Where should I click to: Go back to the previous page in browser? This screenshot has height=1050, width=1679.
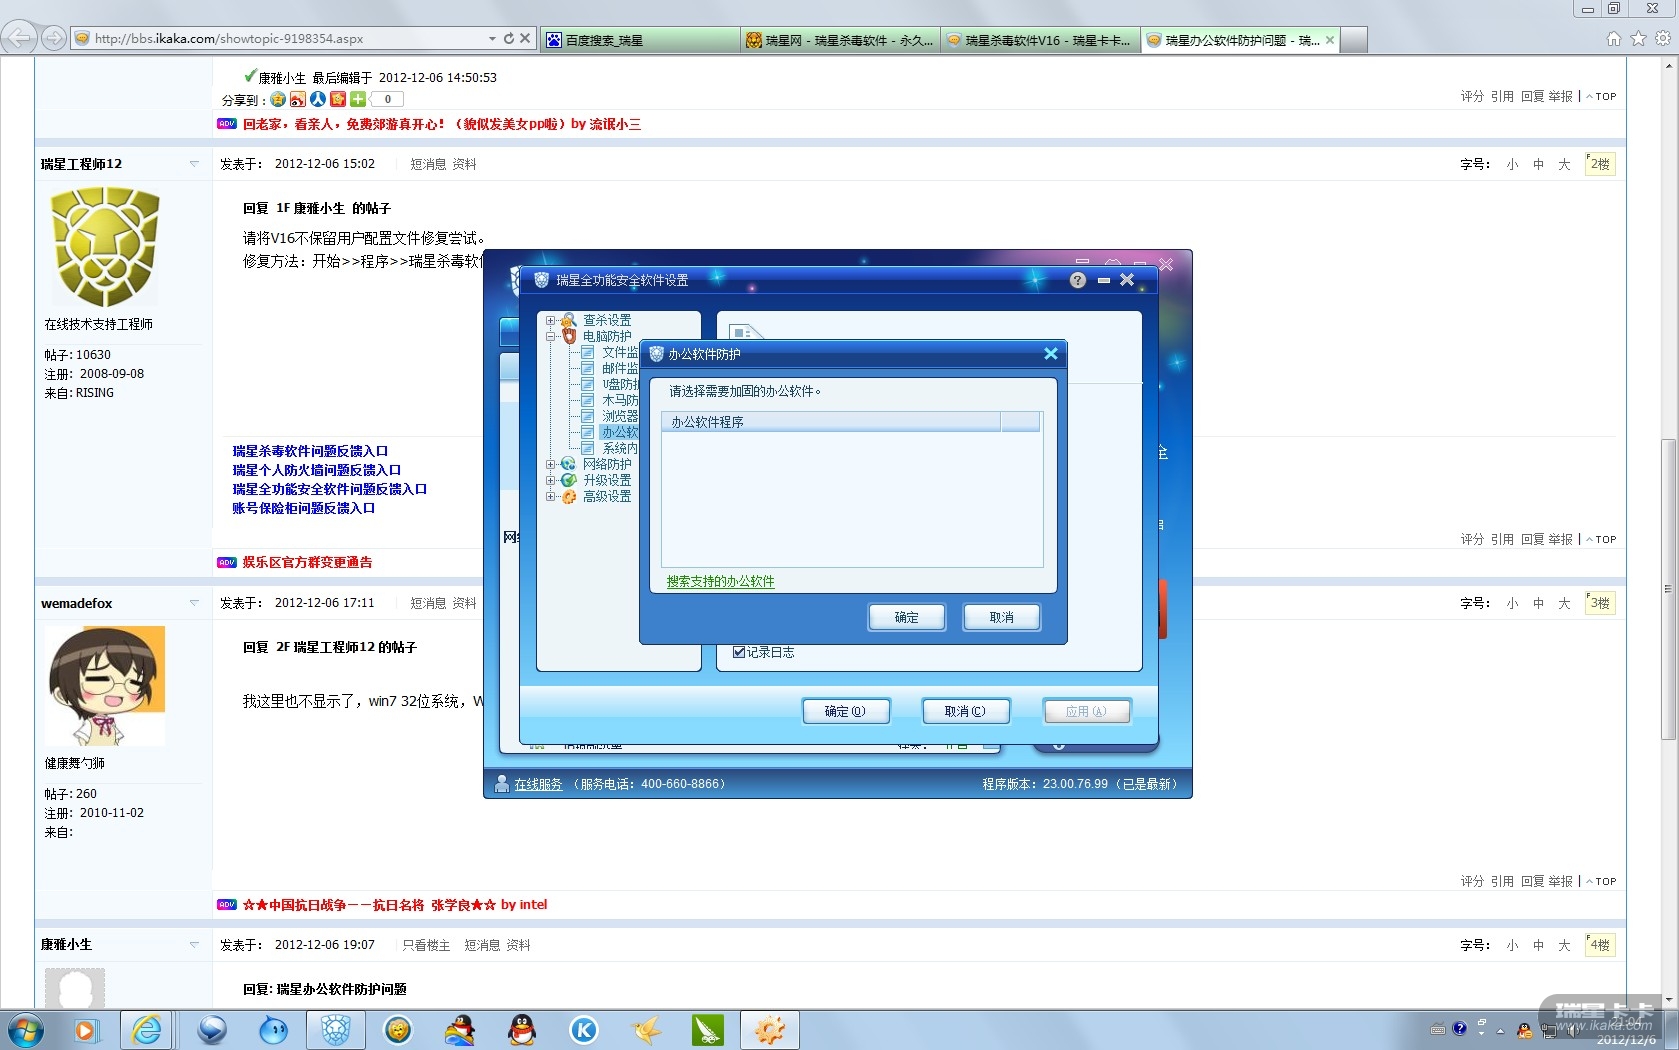click(x=19, y=38)
